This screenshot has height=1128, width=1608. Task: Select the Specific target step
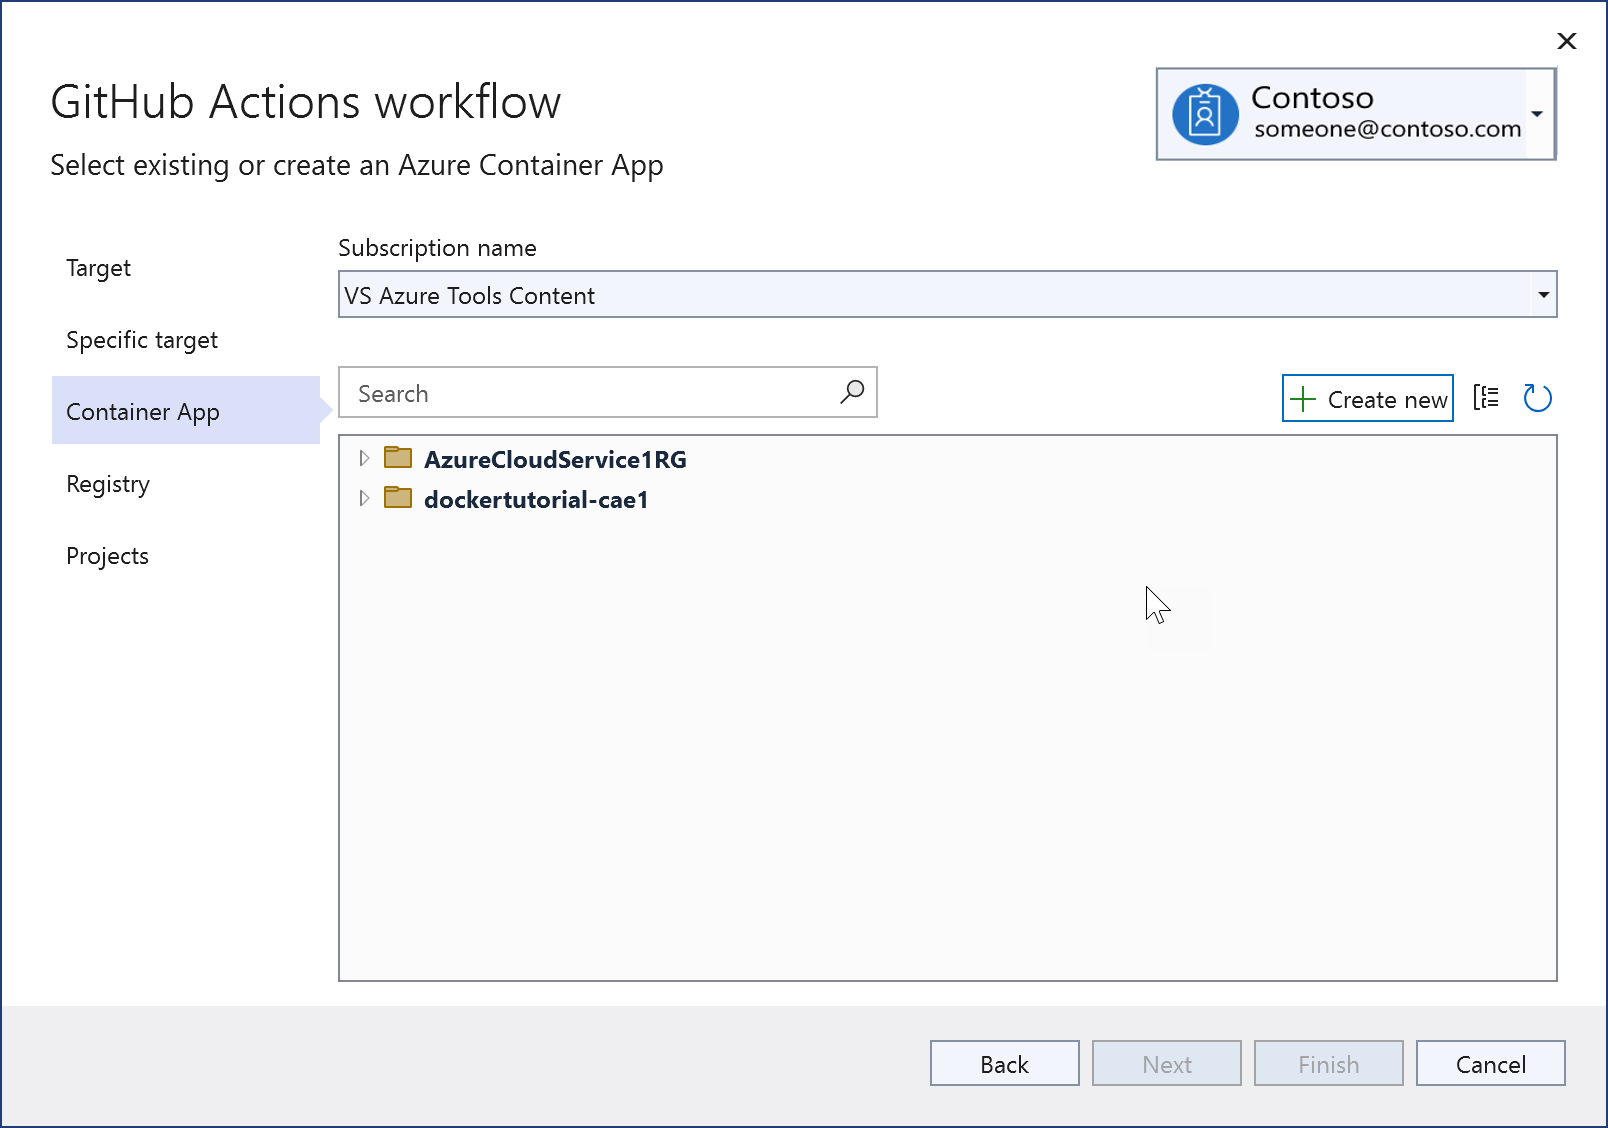pos(141,339)
